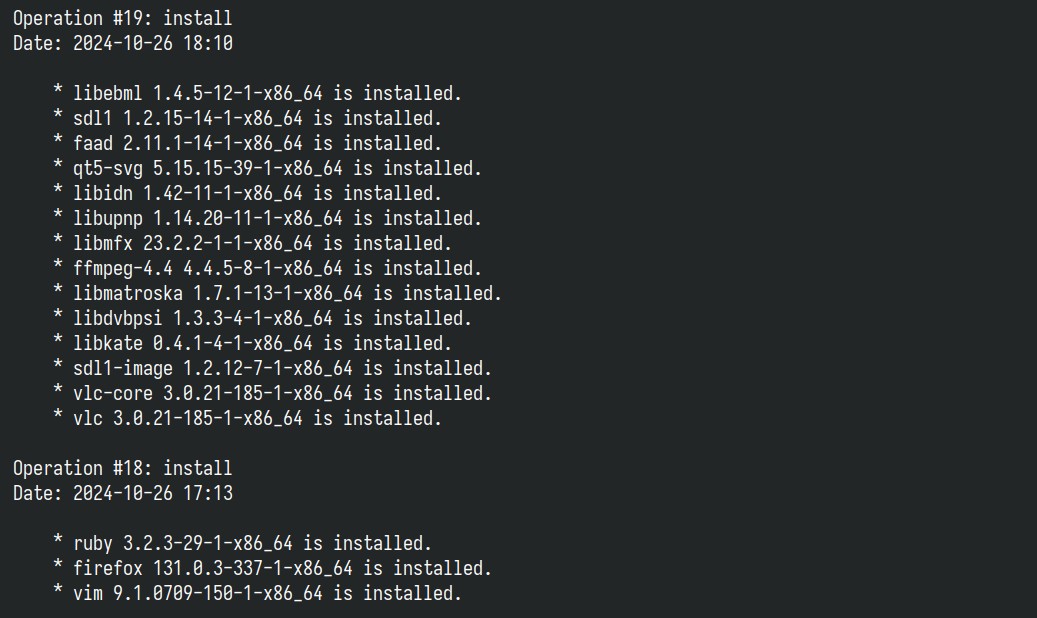Viewport: 1037px width, 618px height.
Task: Click the libupnp 1.14.20-11-1 entry
Action: point(267,218)
